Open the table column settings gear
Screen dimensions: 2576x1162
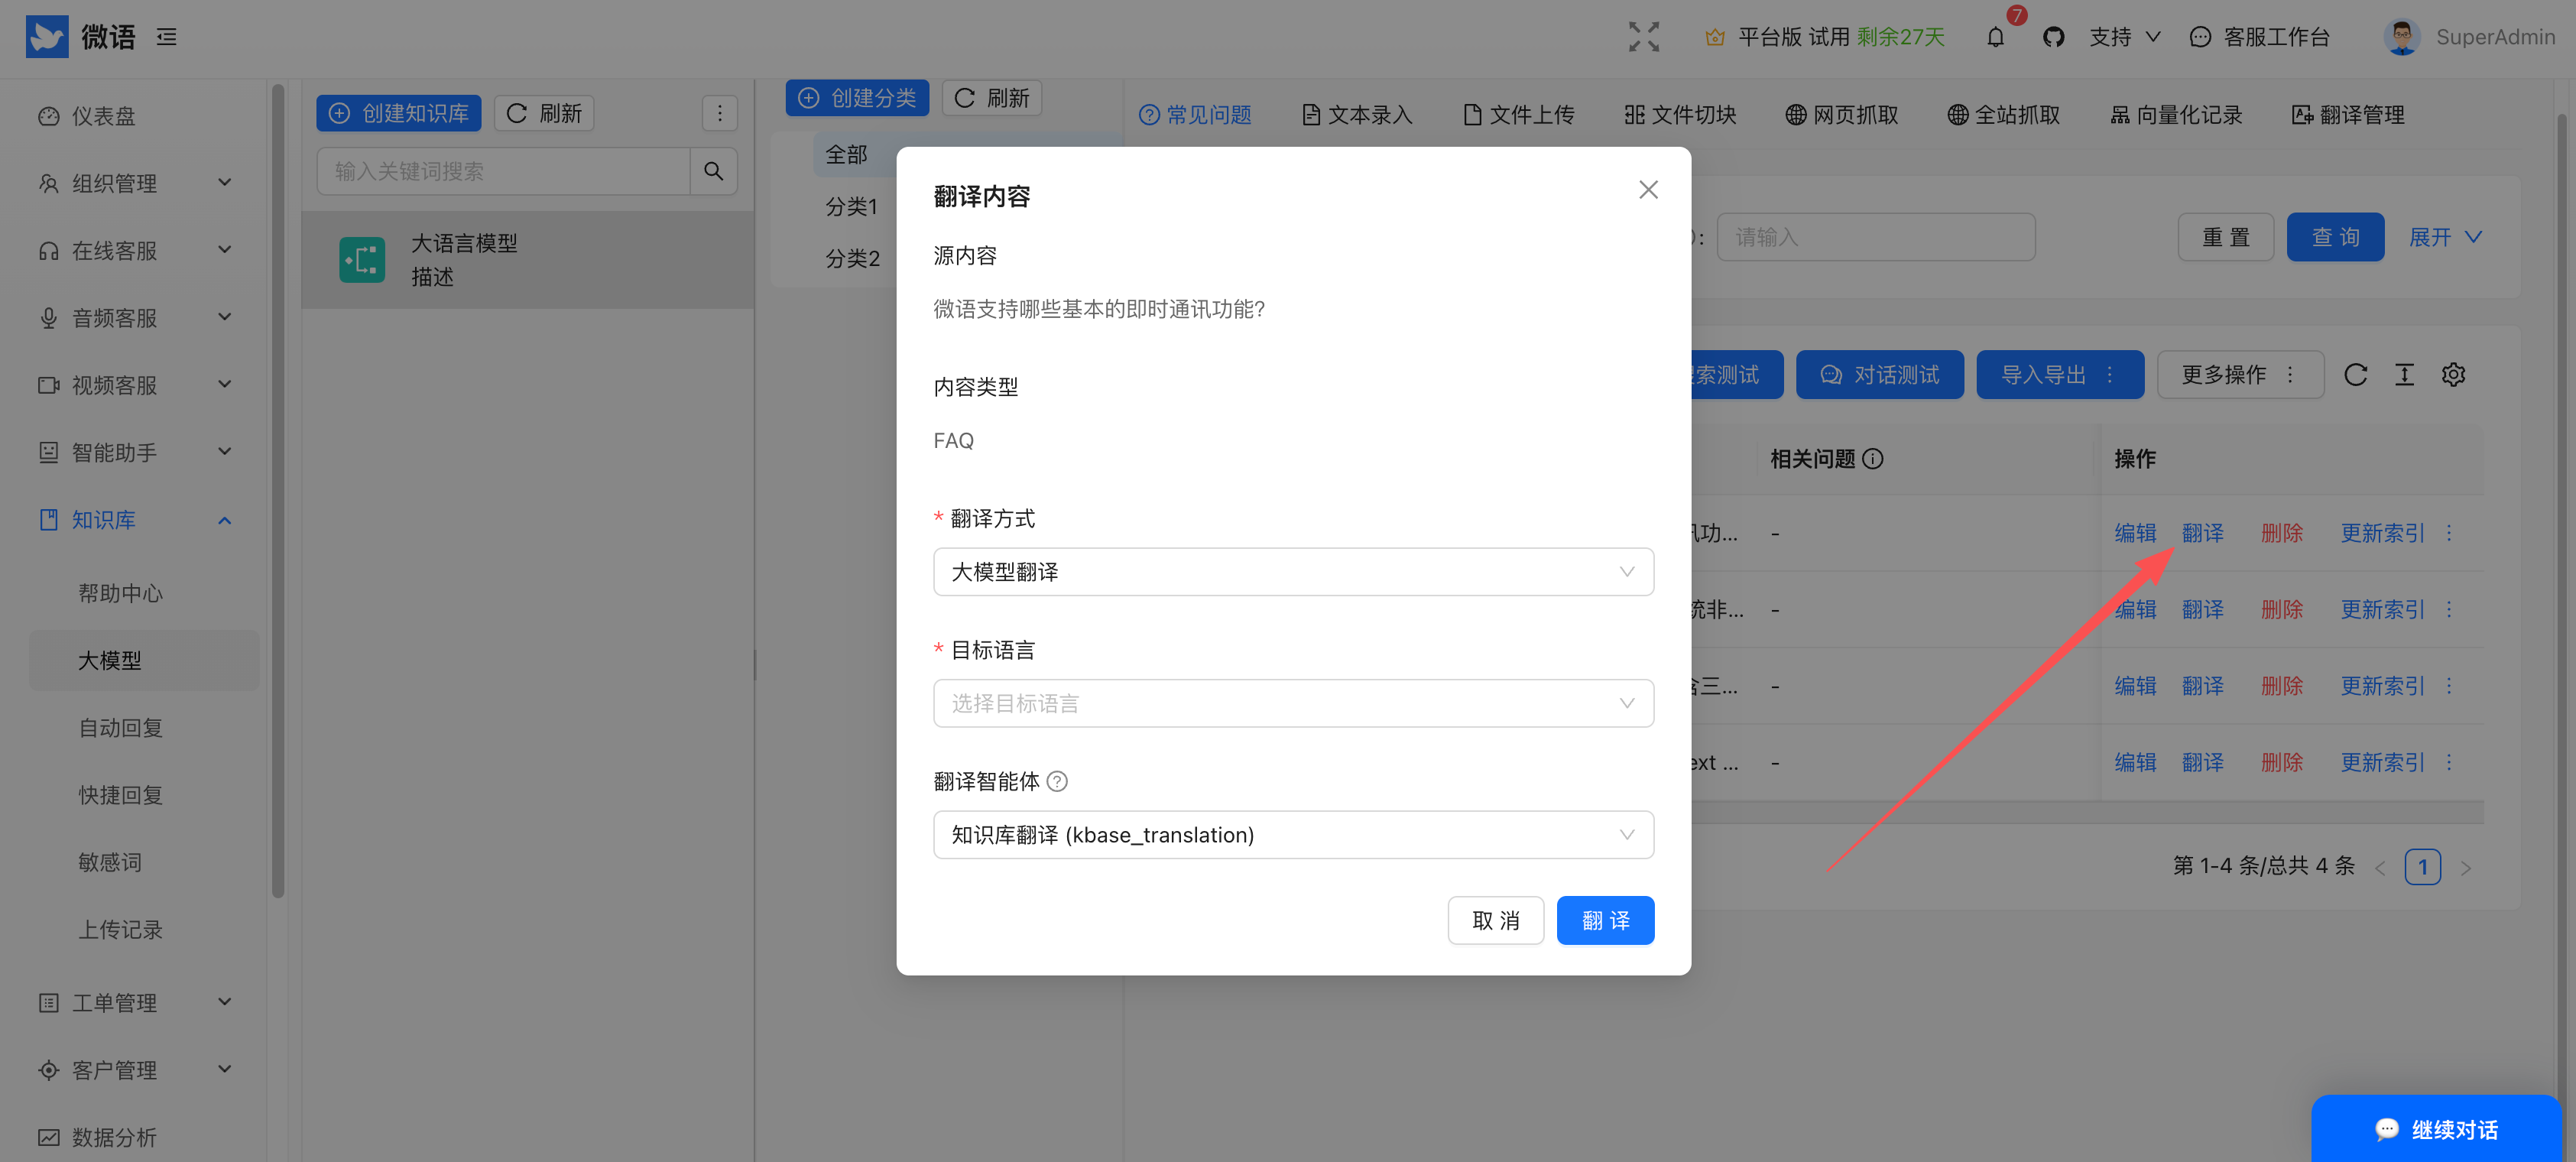[x=2453, y=374]
